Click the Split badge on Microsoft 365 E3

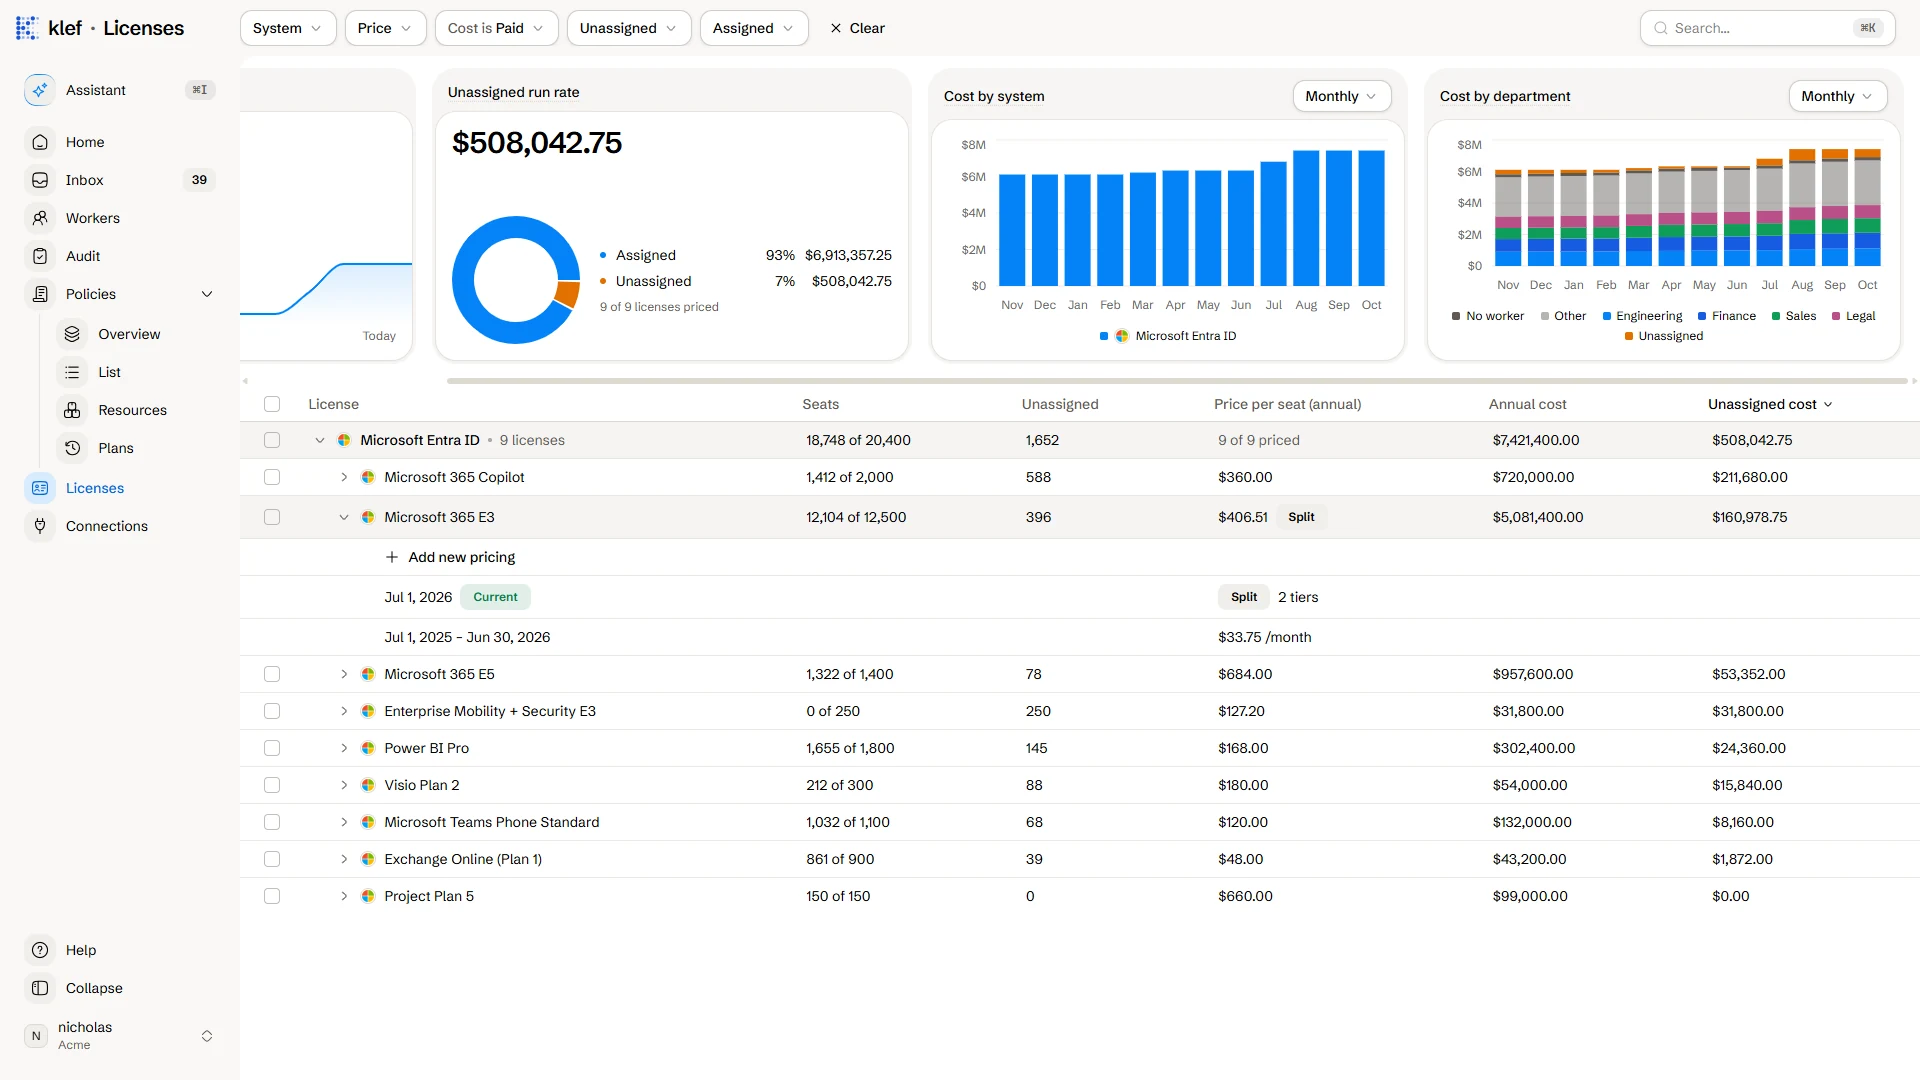(x=1301, y=517)
